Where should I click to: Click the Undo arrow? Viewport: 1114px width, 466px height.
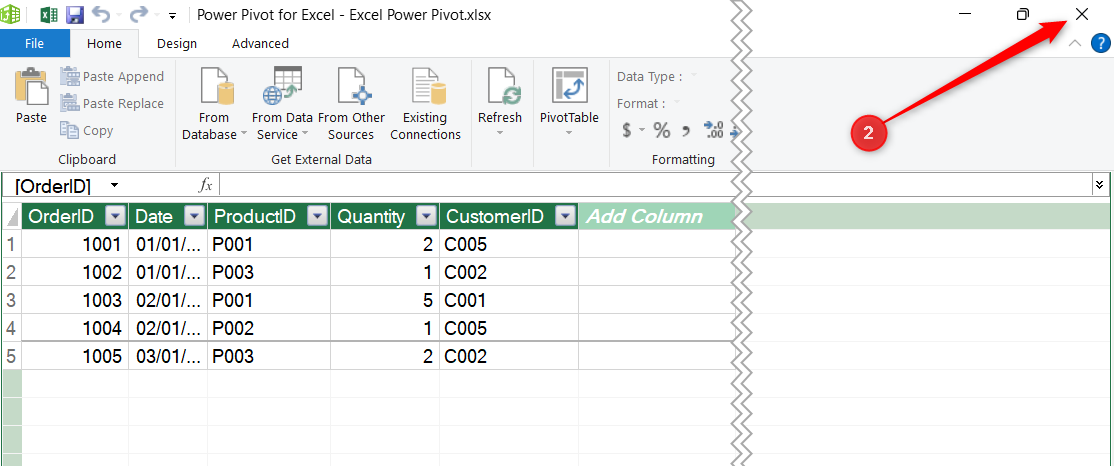[x=102, y=14]
